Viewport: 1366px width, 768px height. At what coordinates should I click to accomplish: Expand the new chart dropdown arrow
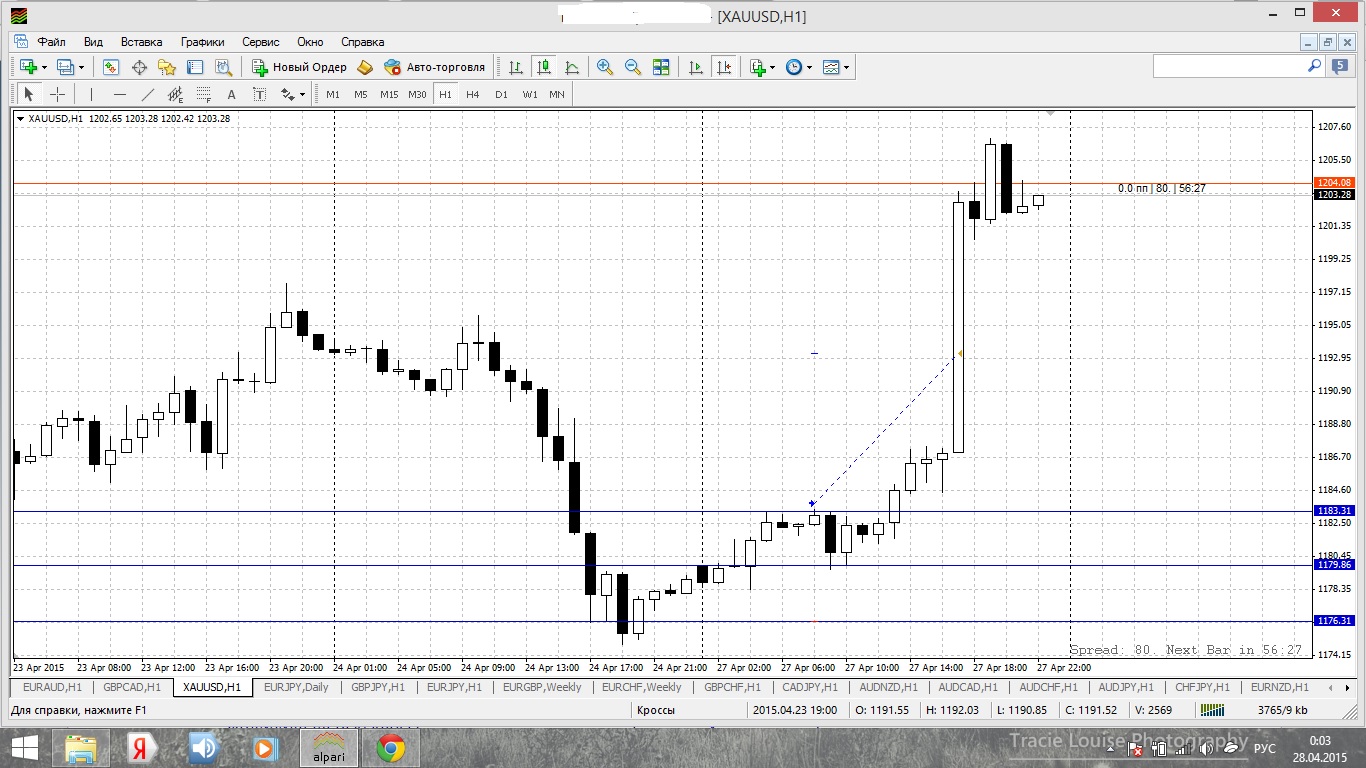point(44,68)
